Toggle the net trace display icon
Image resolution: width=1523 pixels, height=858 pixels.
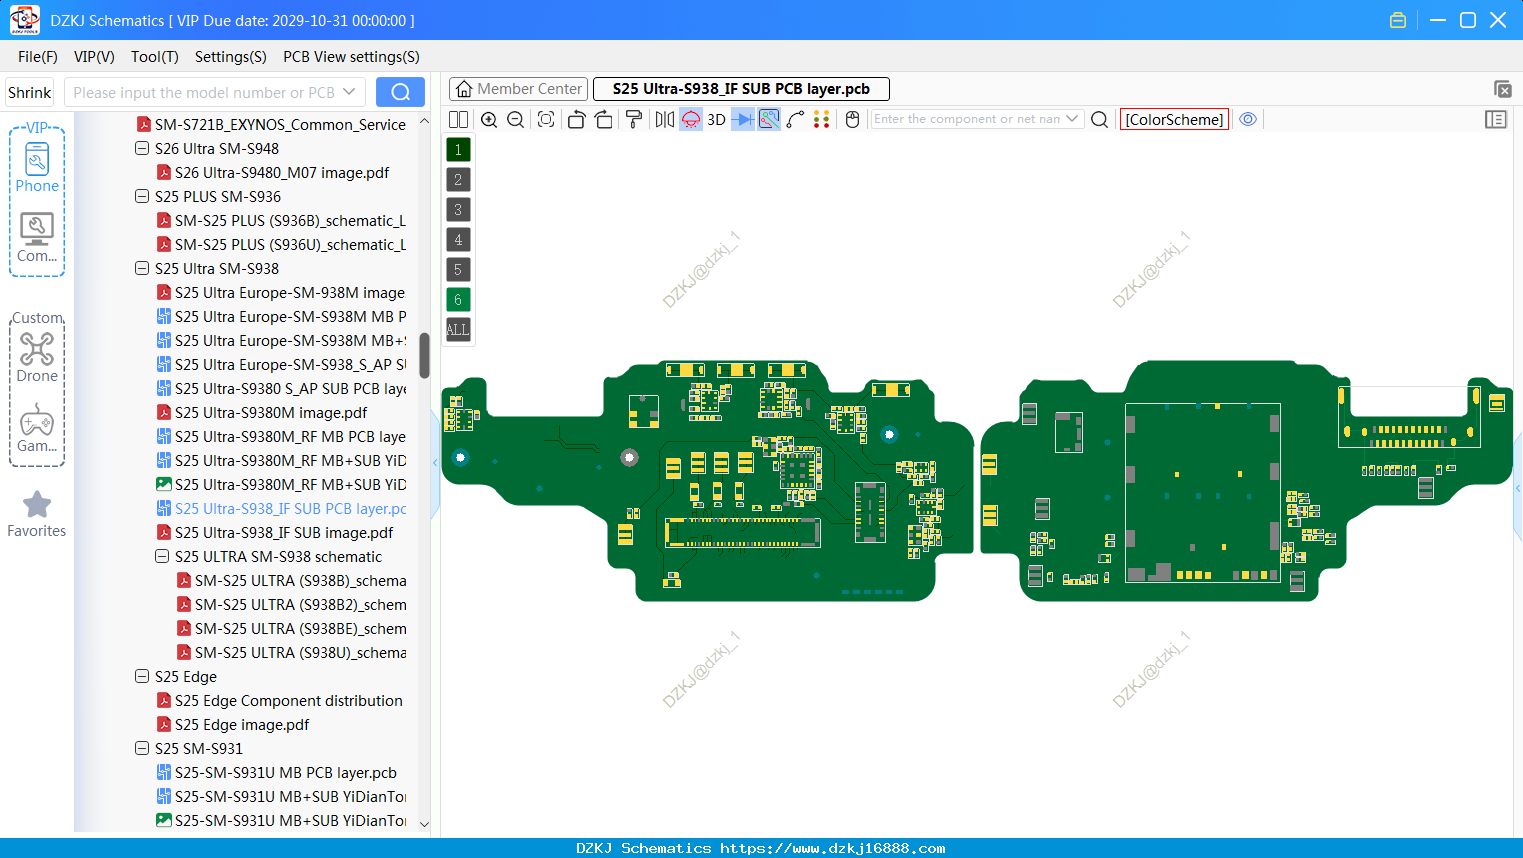[769, 119]
